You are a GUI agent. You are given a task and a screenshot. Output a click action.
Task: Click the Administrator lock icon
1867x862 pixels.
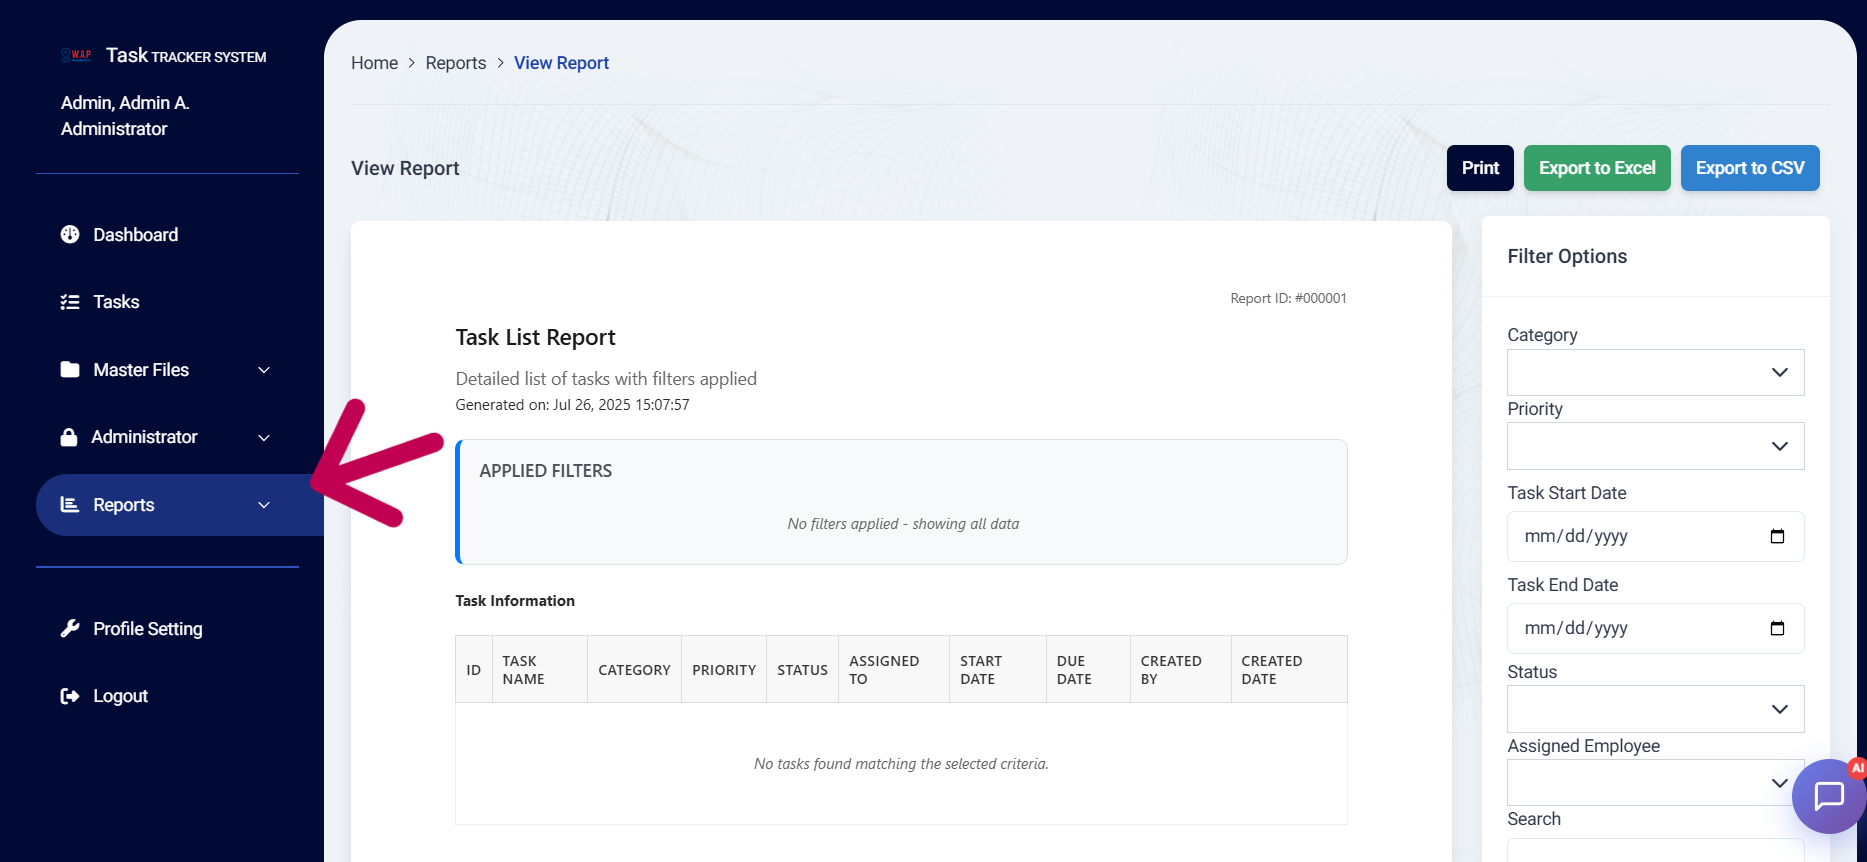click(x=69, y=437)
